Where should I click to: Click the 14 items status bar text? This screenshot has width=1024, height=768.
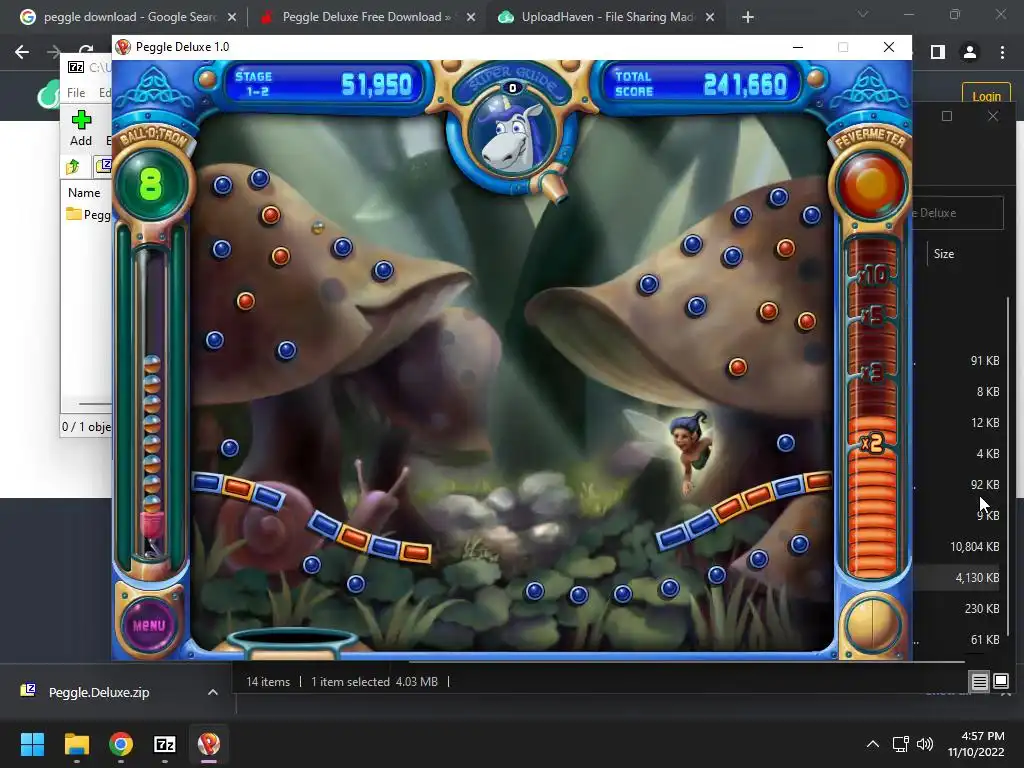(x=268, y=682)
